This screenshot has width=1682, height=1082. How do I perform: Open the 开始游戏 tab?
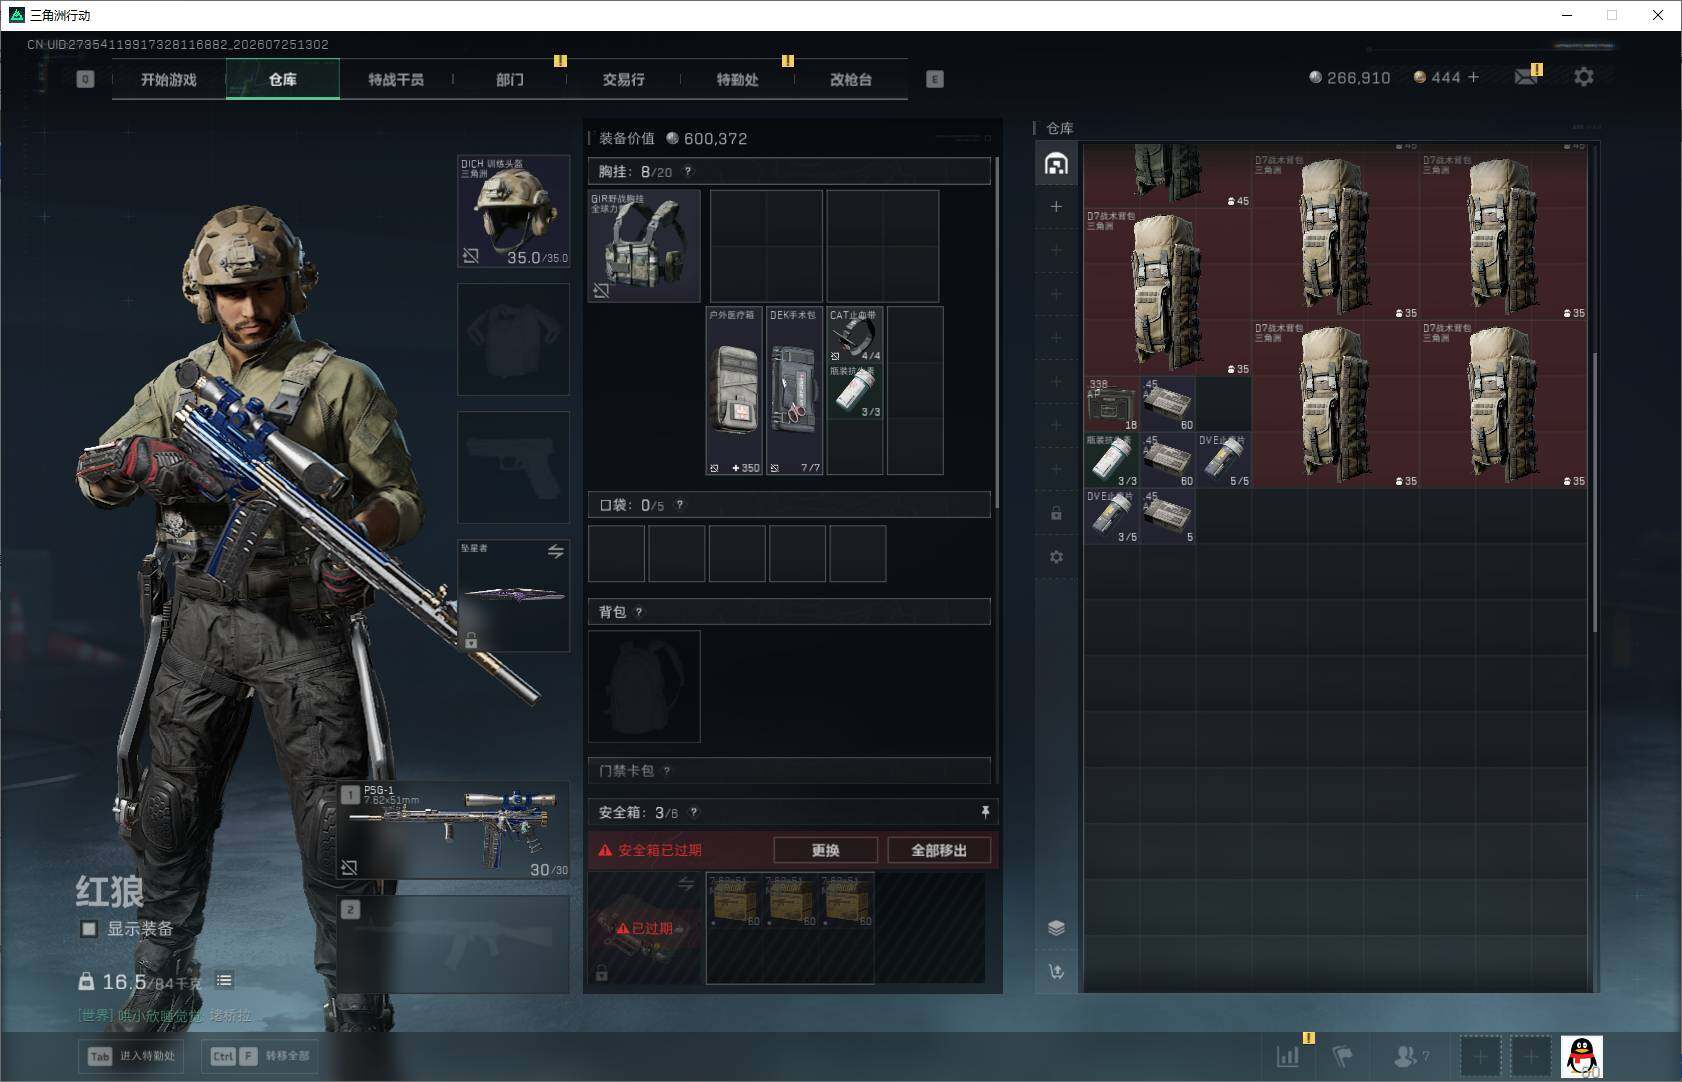click(169, 79)
